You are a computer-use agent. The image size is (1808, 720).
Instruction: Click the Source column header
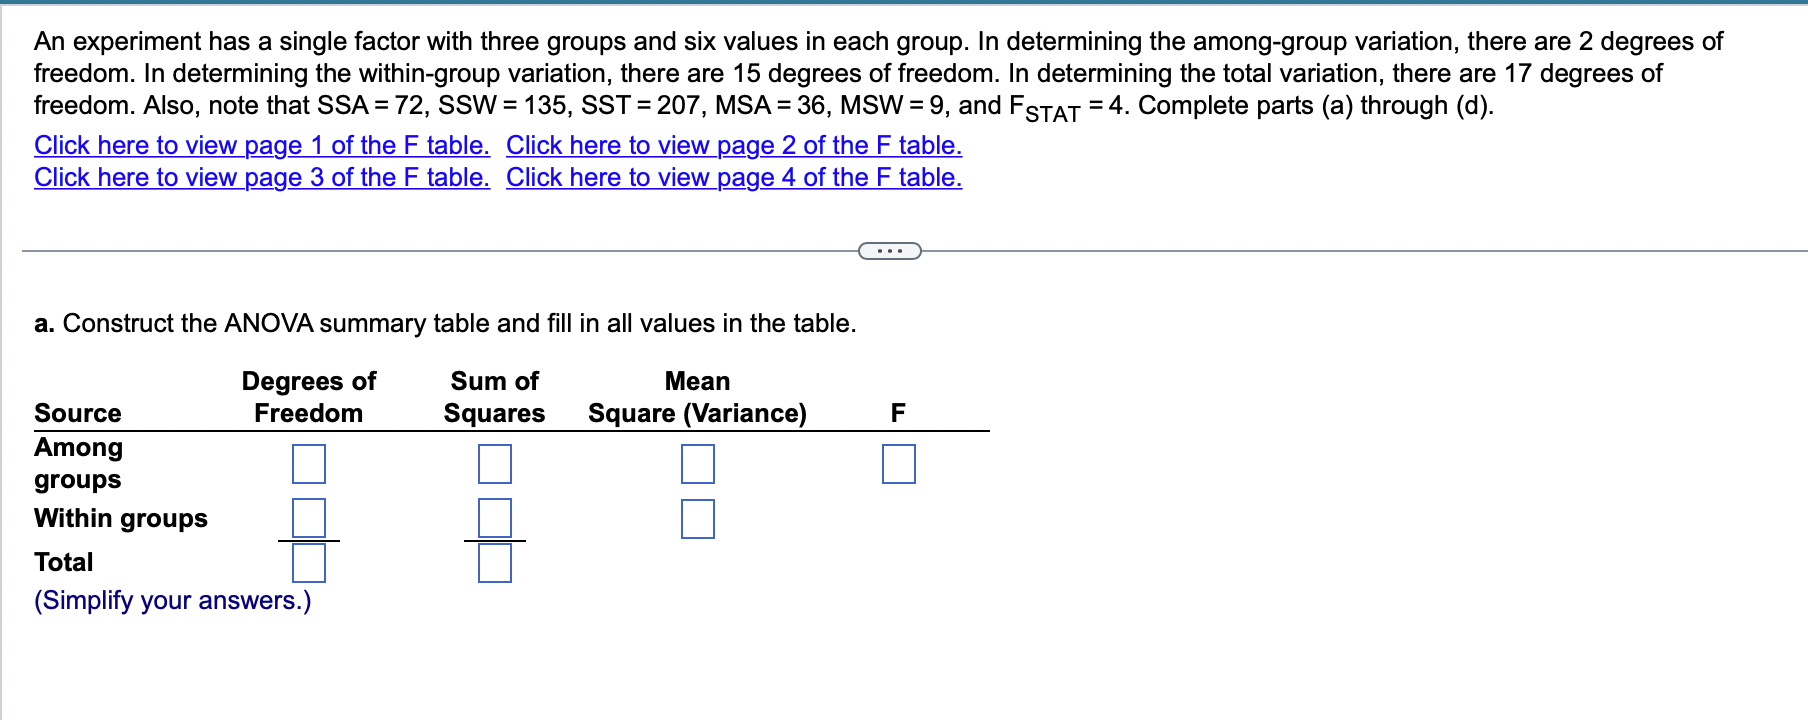point(76,412)
